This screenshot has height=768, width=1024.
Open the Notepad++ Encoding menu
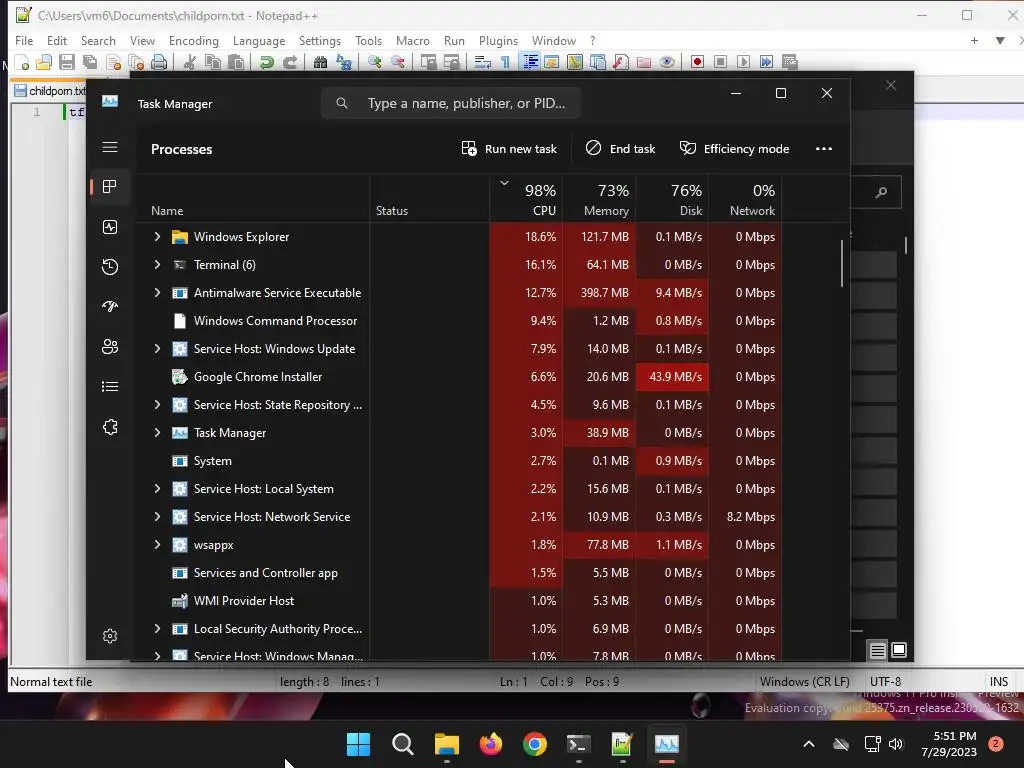[x=194, y=40]
